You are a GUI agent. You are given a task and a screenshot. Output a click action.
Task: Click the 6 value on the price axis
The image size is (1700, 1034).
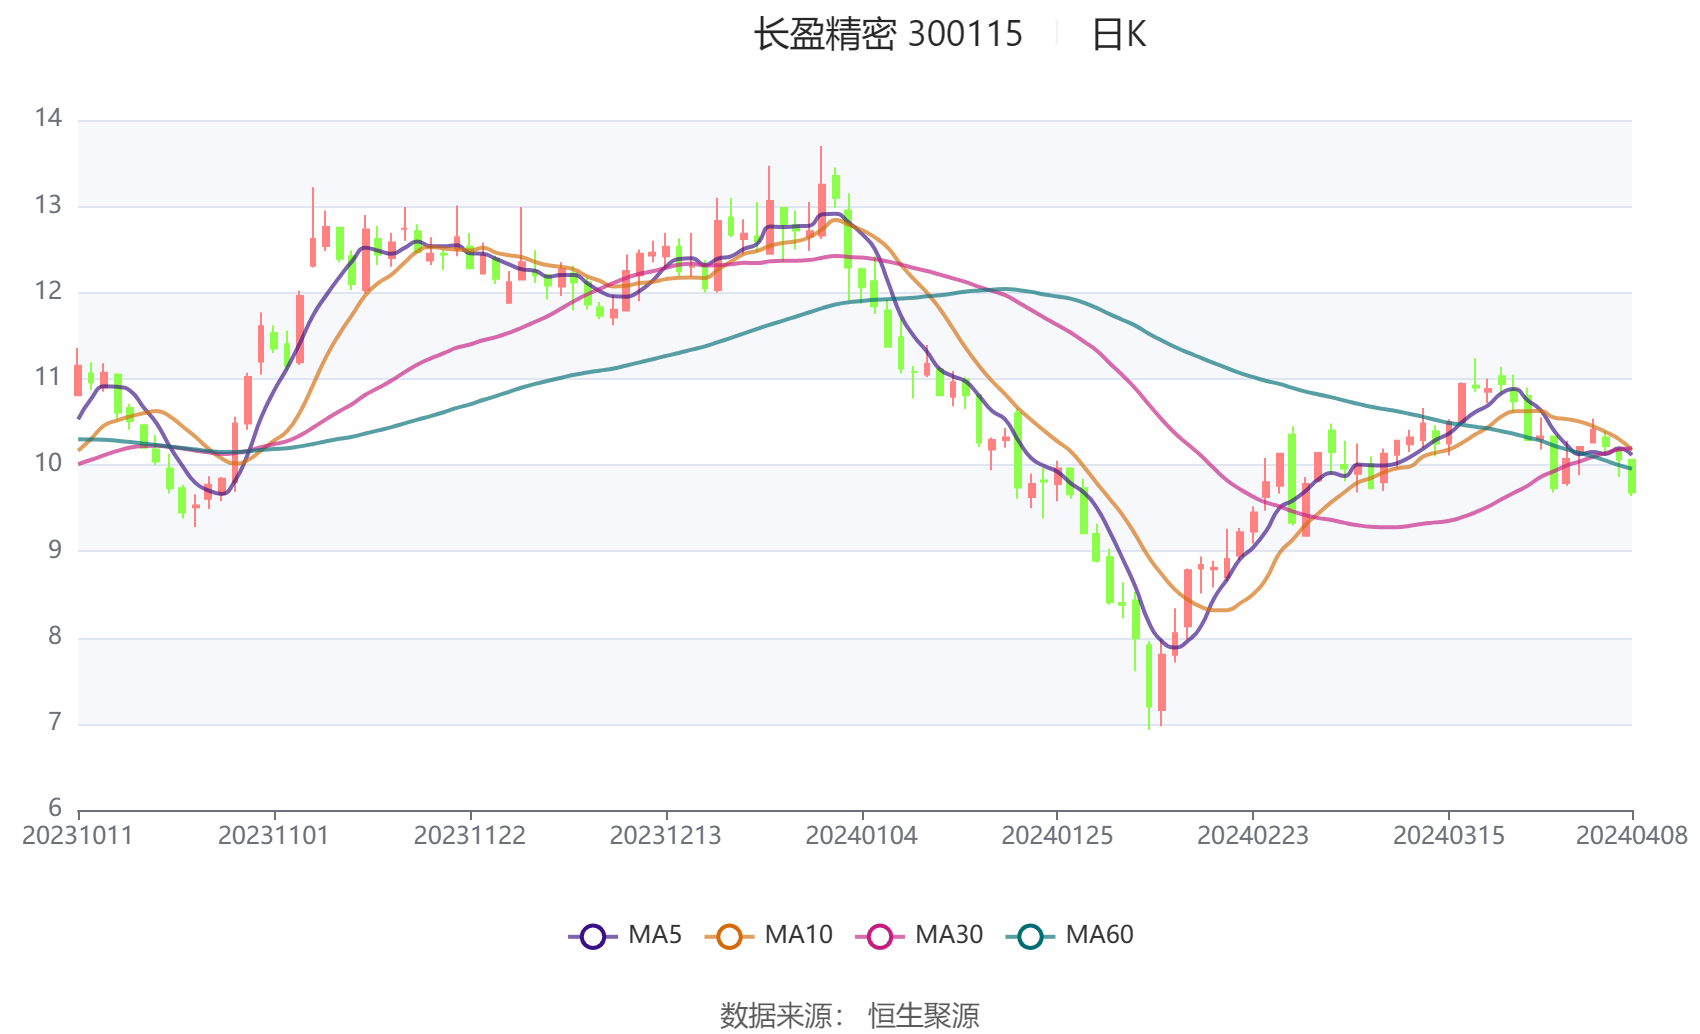click(55, 808)
